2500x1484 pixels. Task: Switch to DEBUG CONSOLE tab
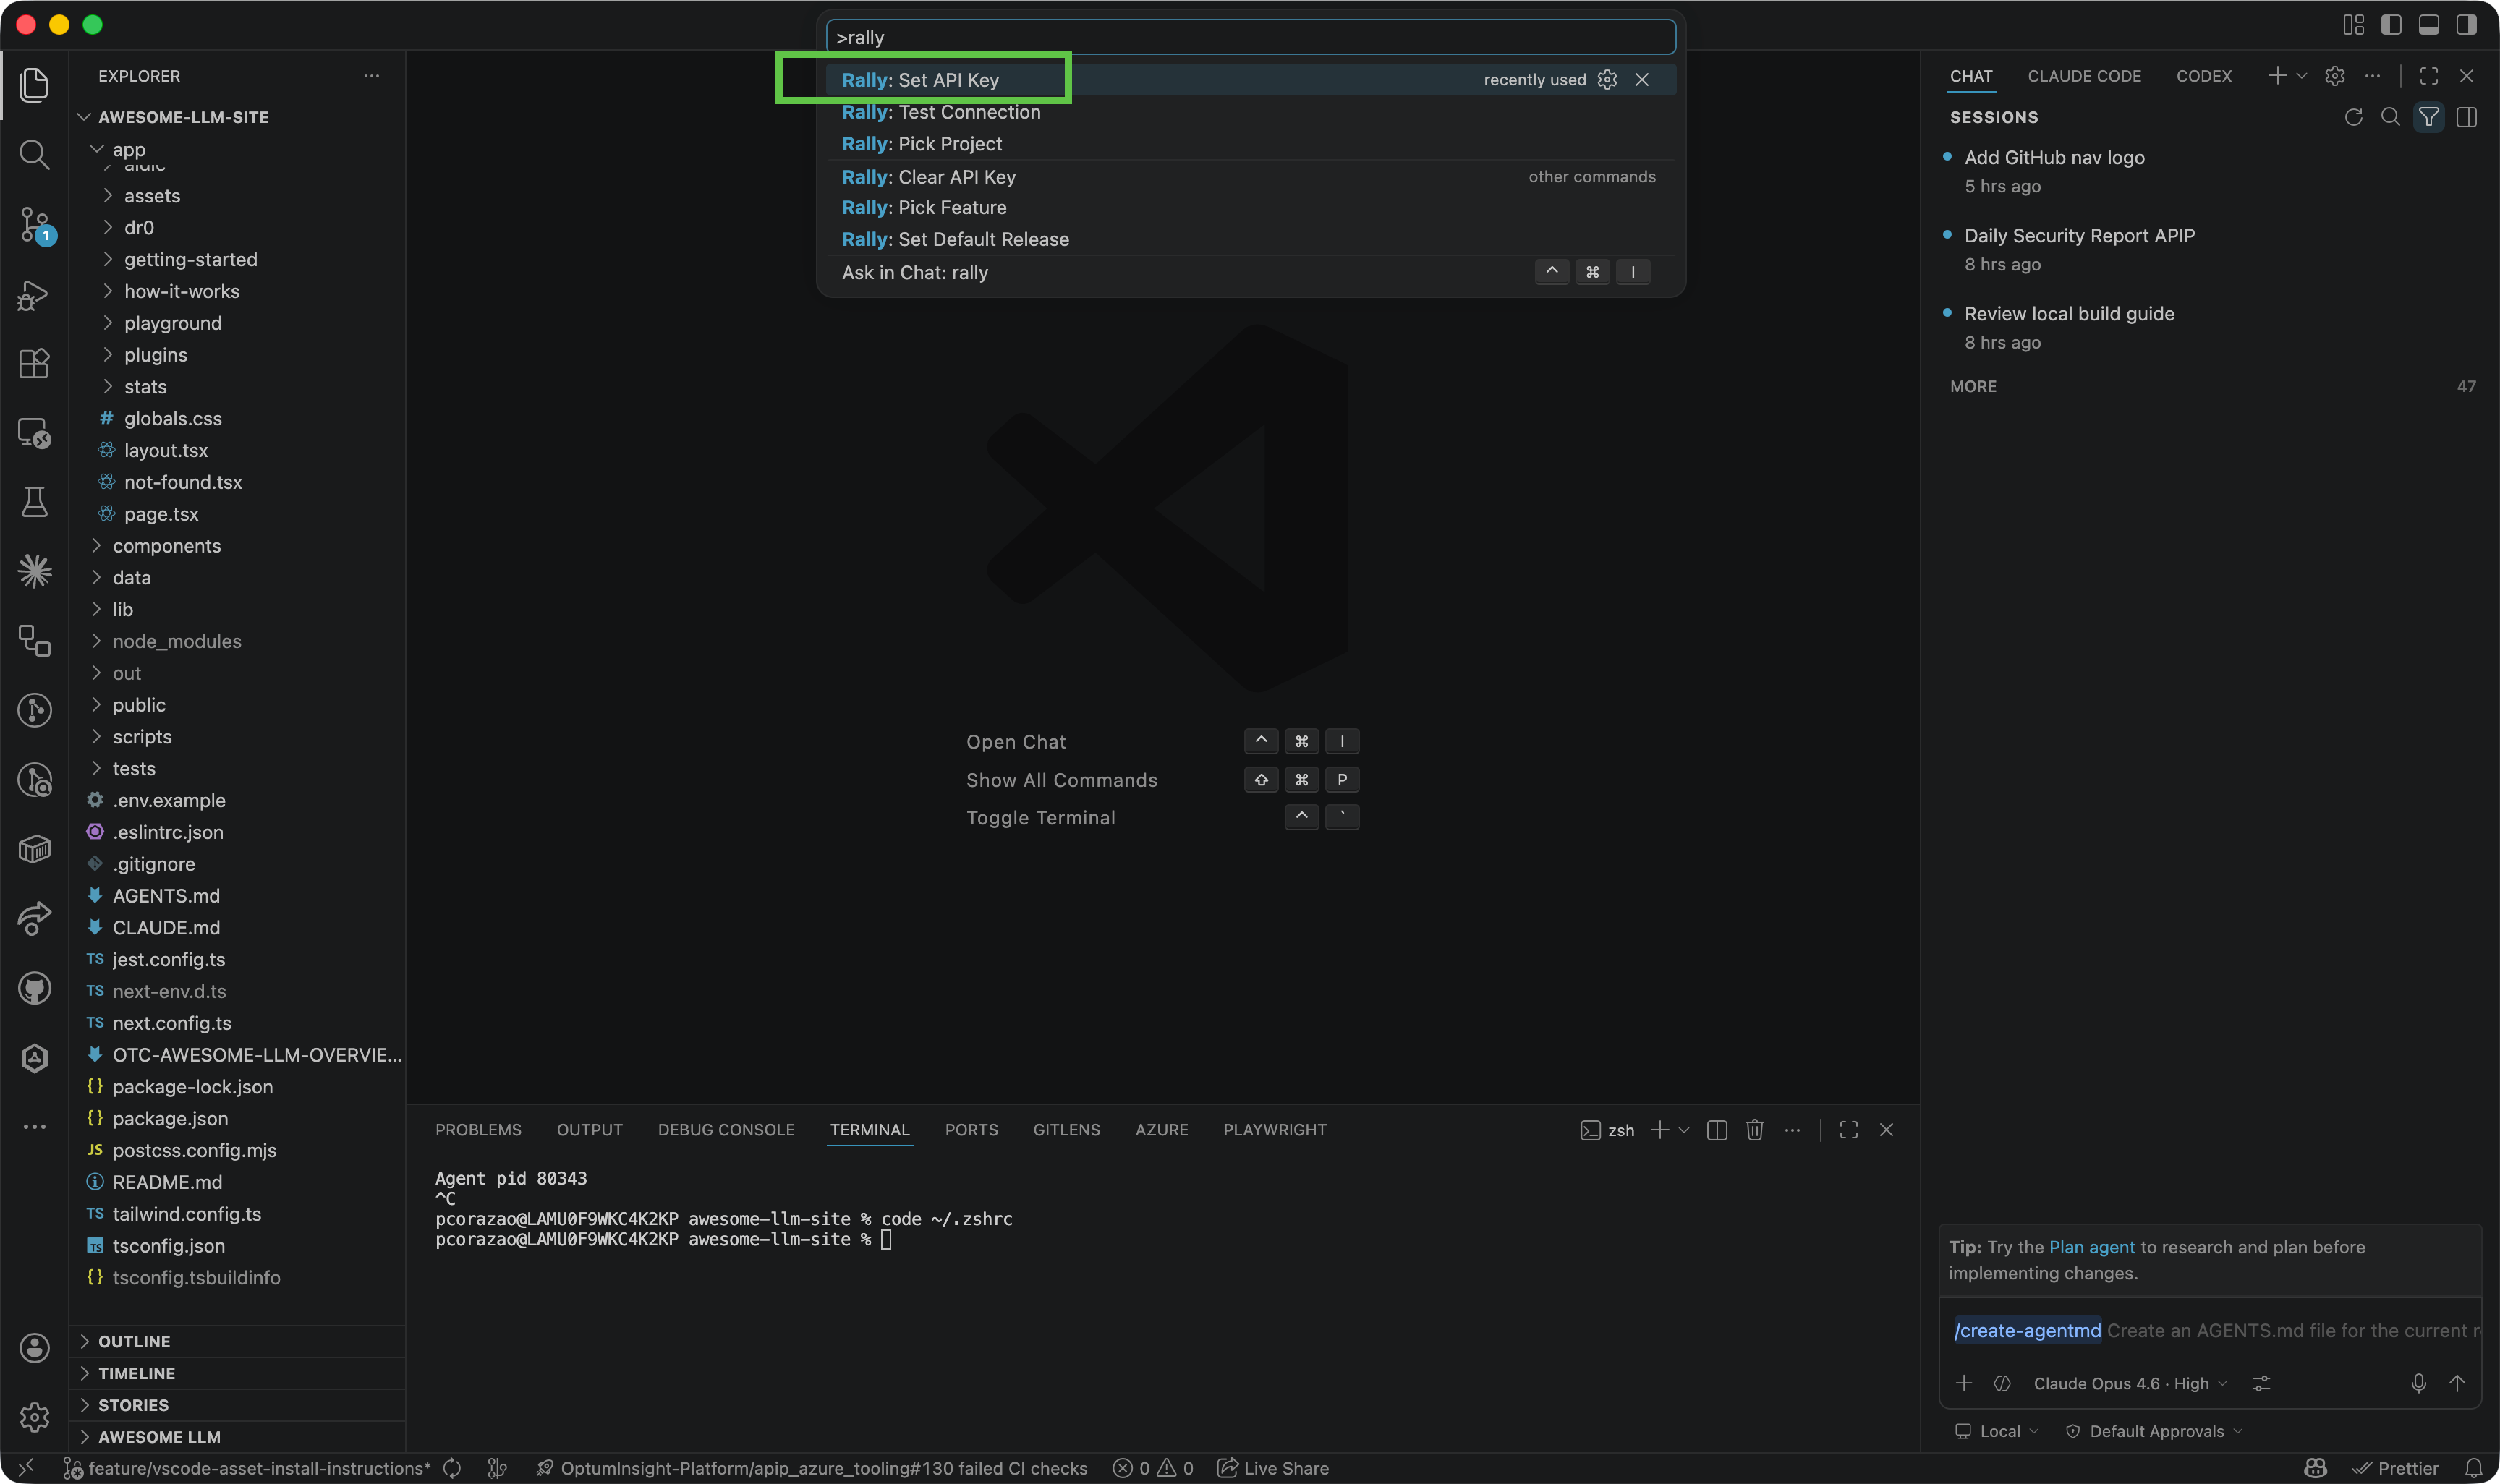(726, 1130)
